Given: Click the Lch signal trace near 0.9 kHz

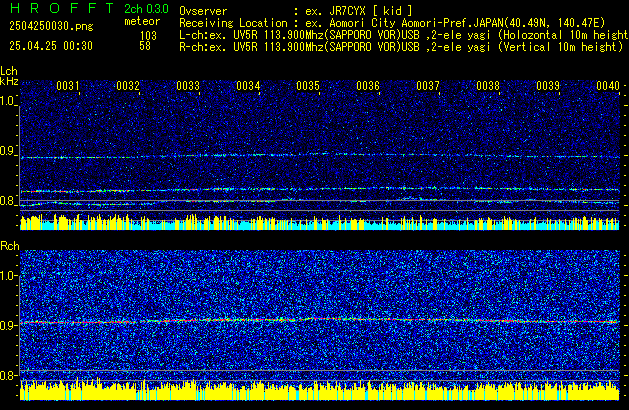Looking at the screenshot, I should [x=320, y=156].
